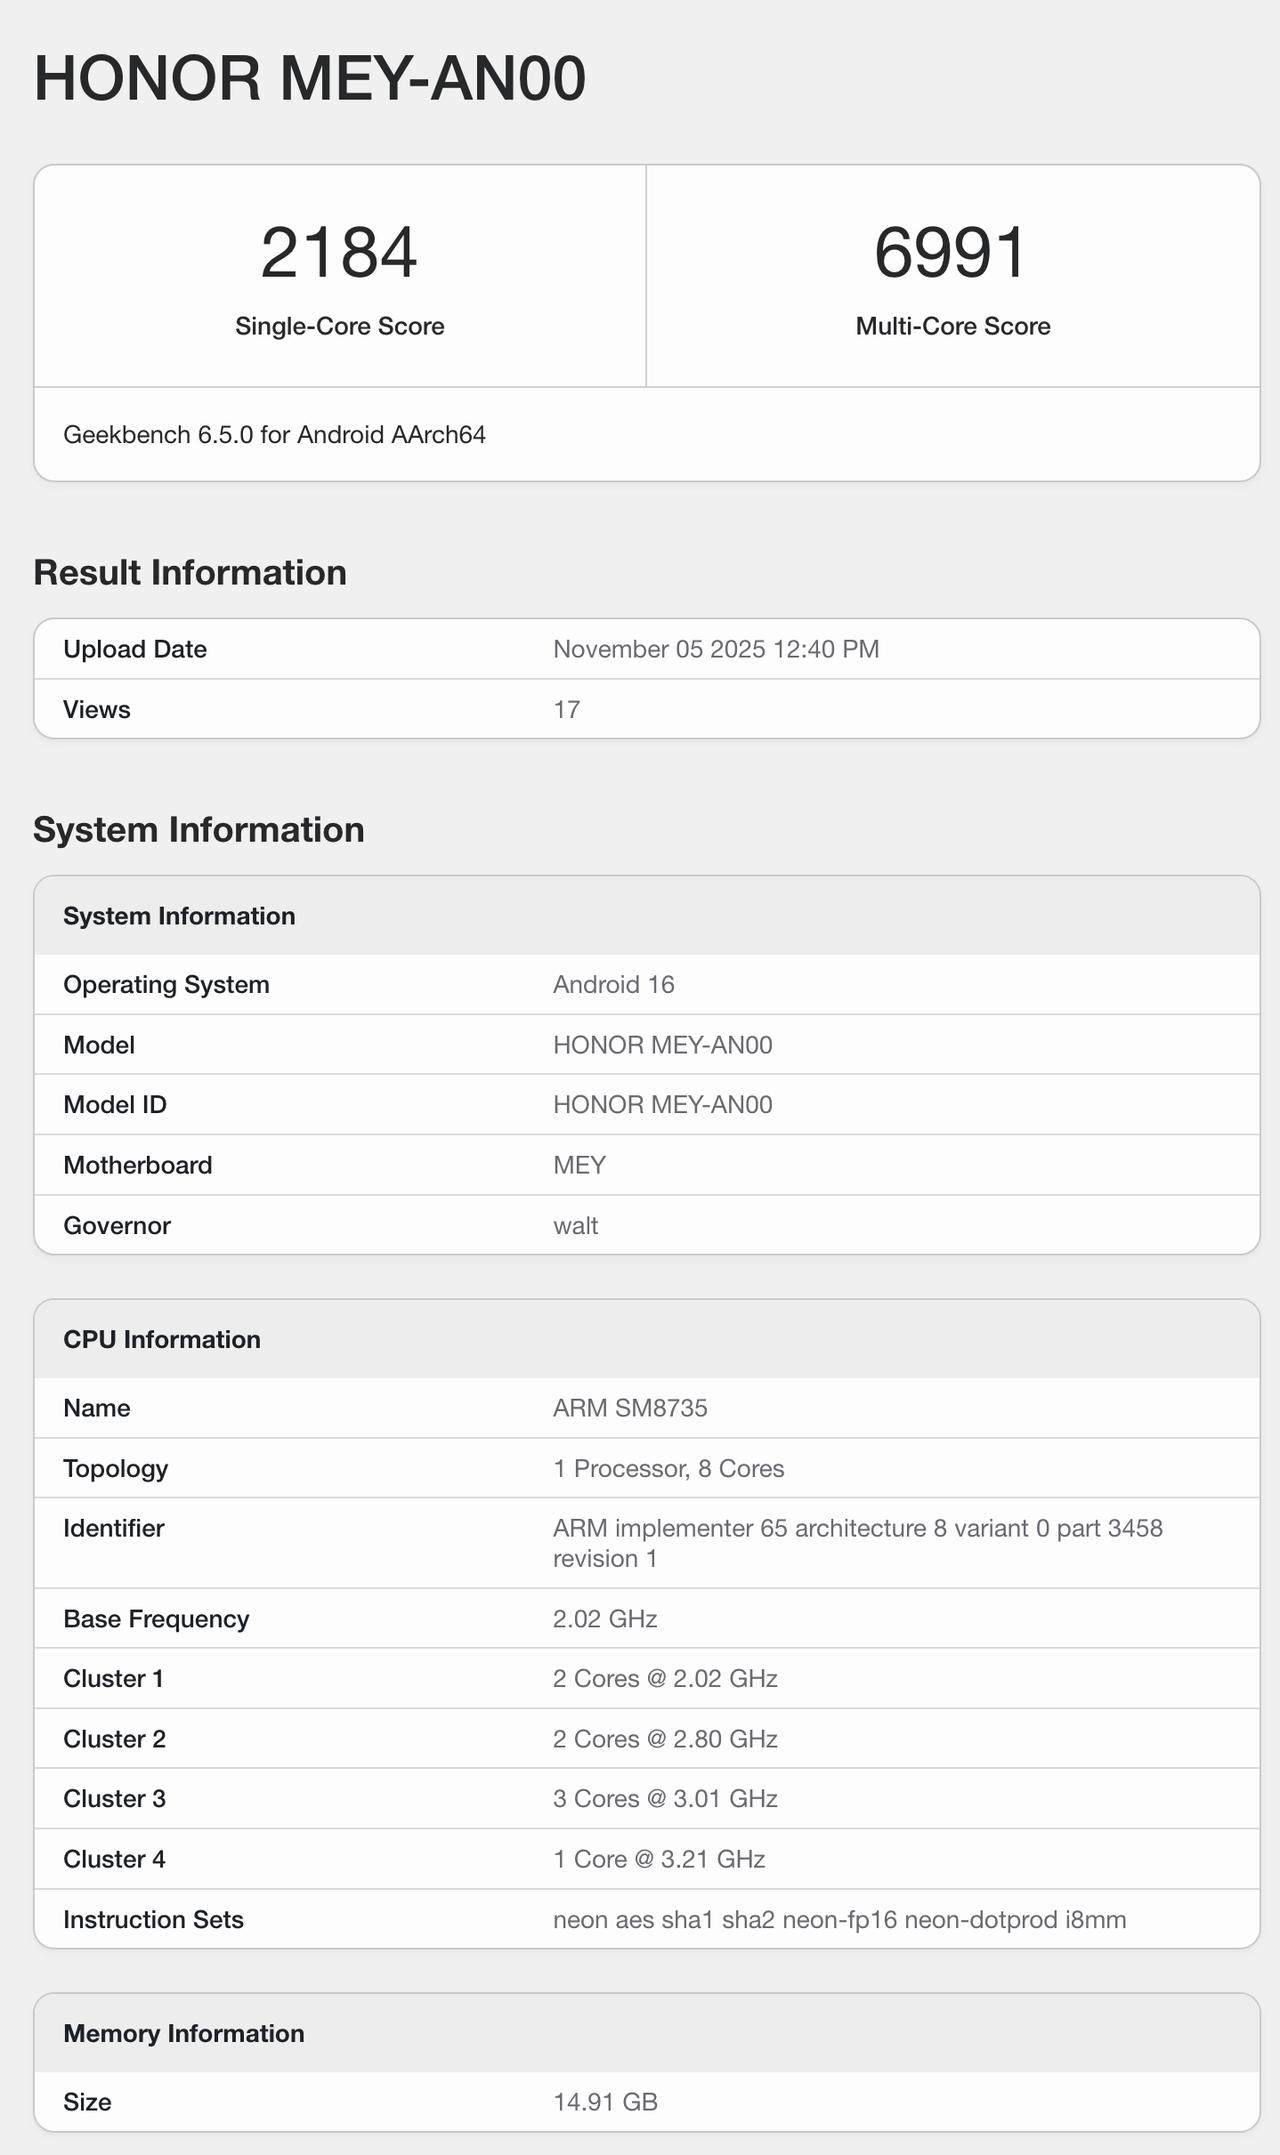Select the Multi-Core Score label
The height and width of the screenshot is (2155, 1280).
pyautogui.click(x=952, y=326)
